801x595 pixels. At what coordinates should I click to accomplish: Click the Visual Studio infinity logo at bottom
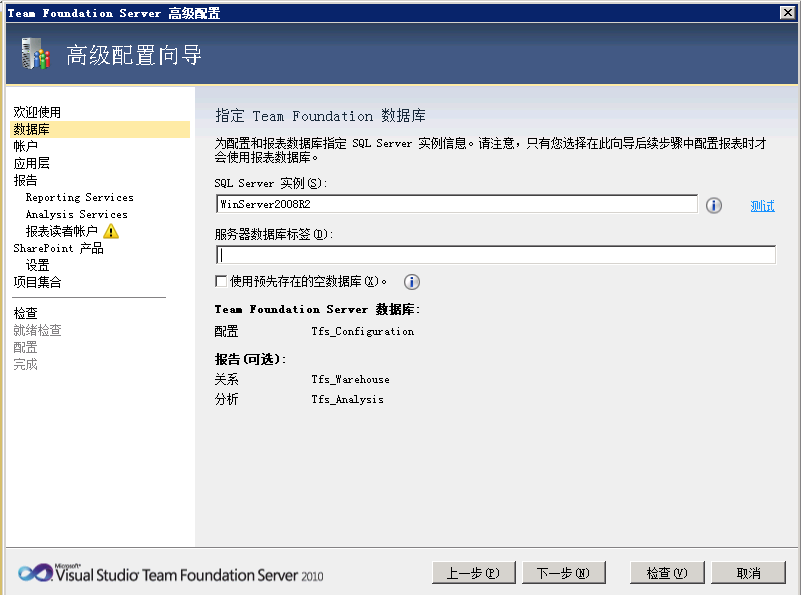click(35, 573)
